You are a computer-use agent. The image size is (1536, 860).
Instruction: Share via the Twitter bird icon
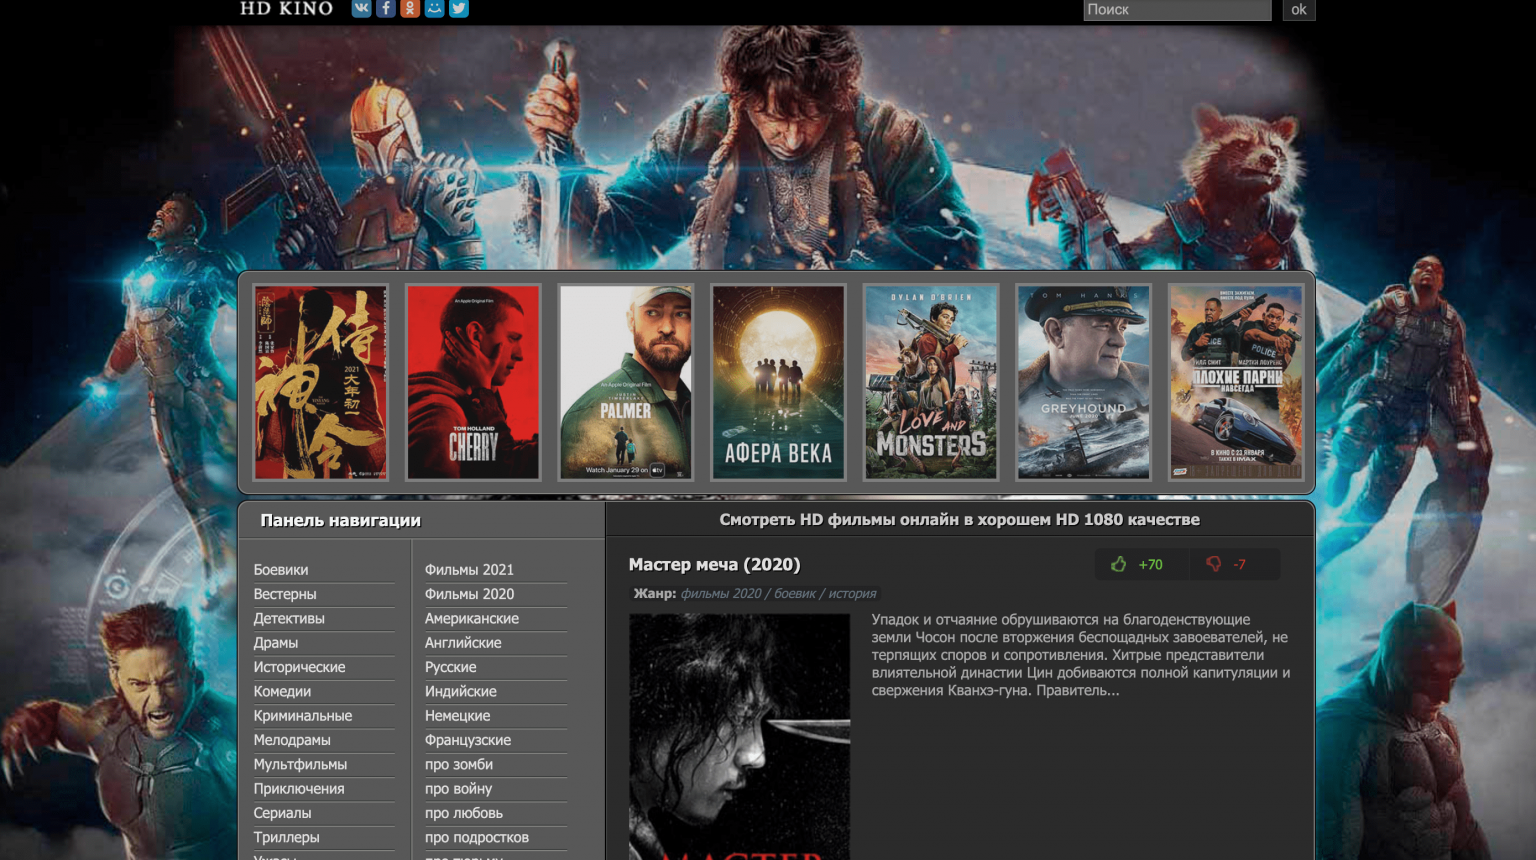(x=459, y=8)
